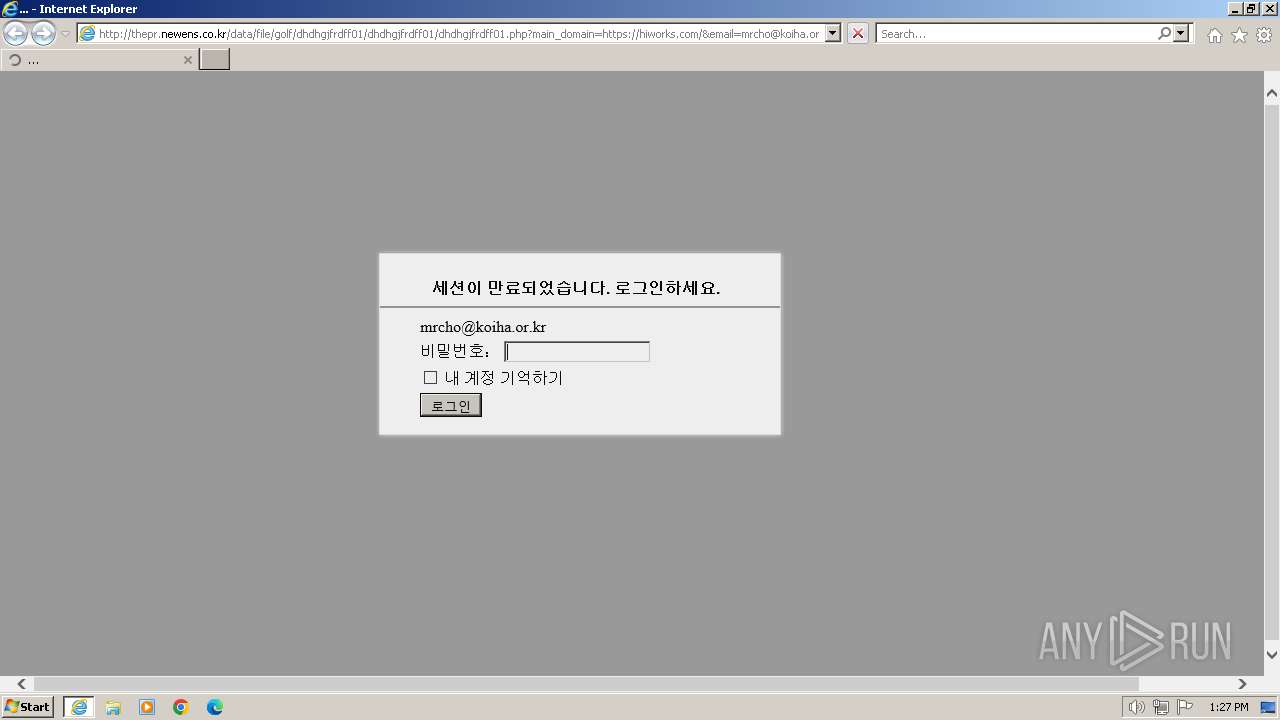The image size is (1280, 720).
Task: Click vertical scrollbar down arrow
Action: tap(1272, 655)
